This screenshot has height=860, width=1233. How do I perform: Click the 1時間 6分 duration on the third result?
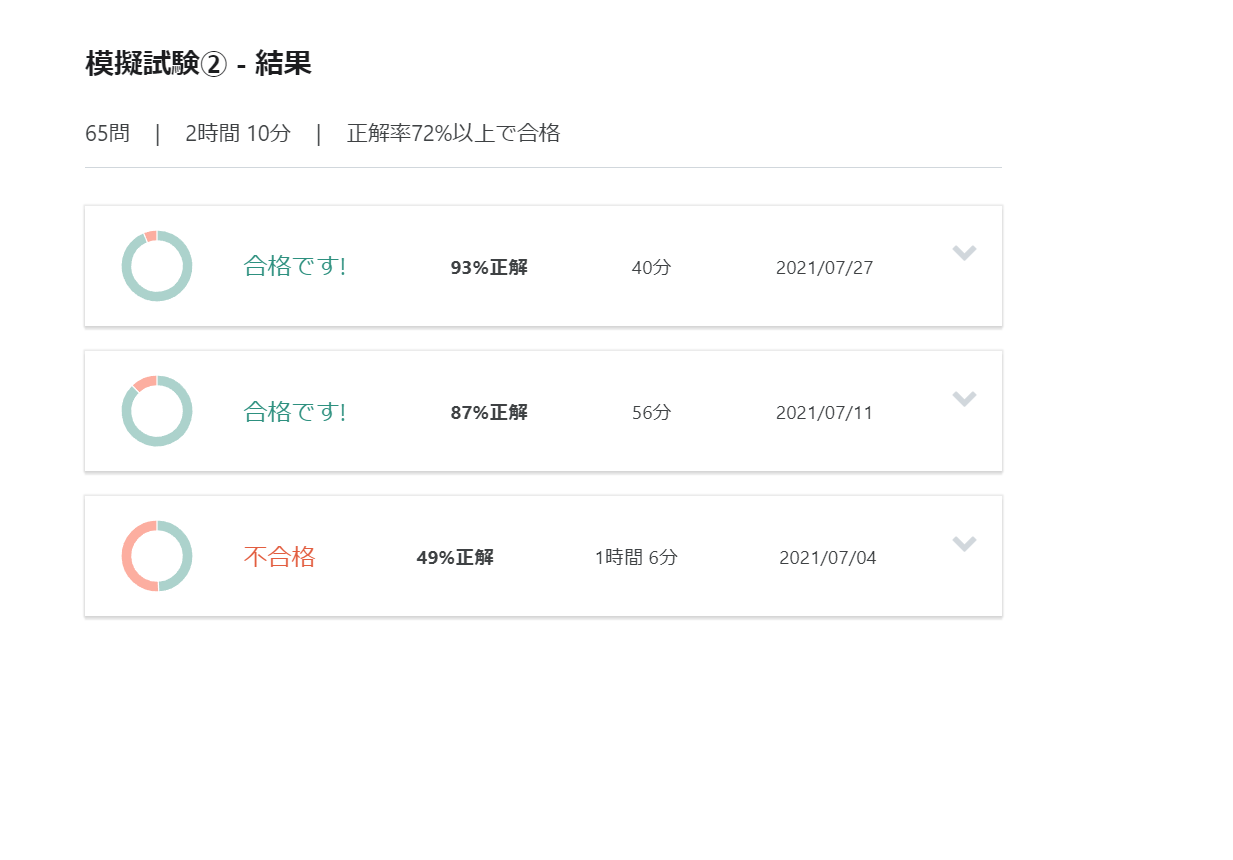(x=636, y=558)
